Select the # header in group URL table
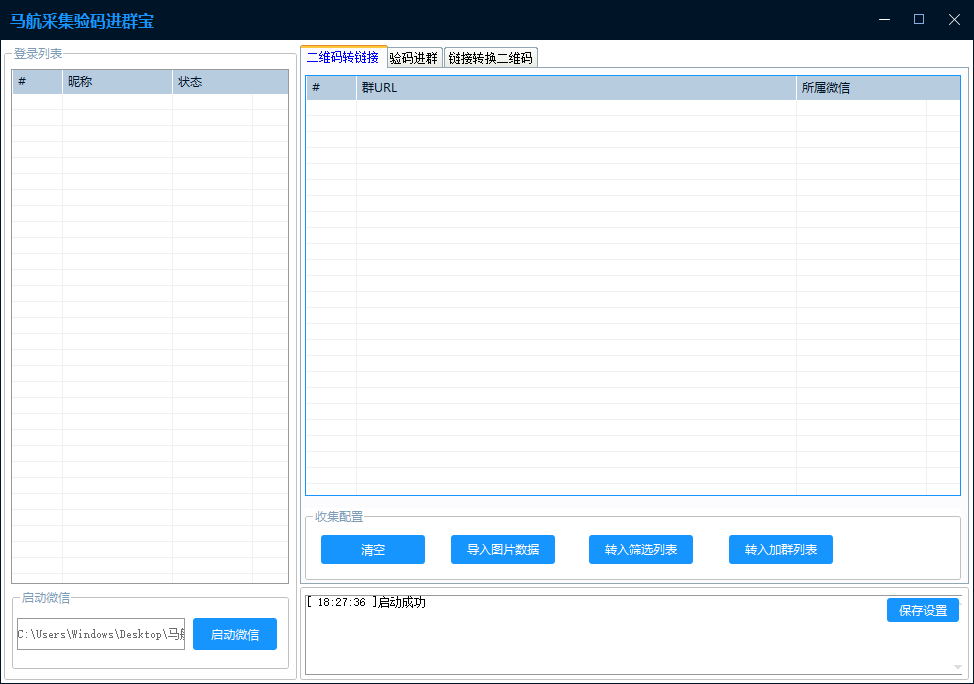This screenshot has height=684, width=974. 331,88
